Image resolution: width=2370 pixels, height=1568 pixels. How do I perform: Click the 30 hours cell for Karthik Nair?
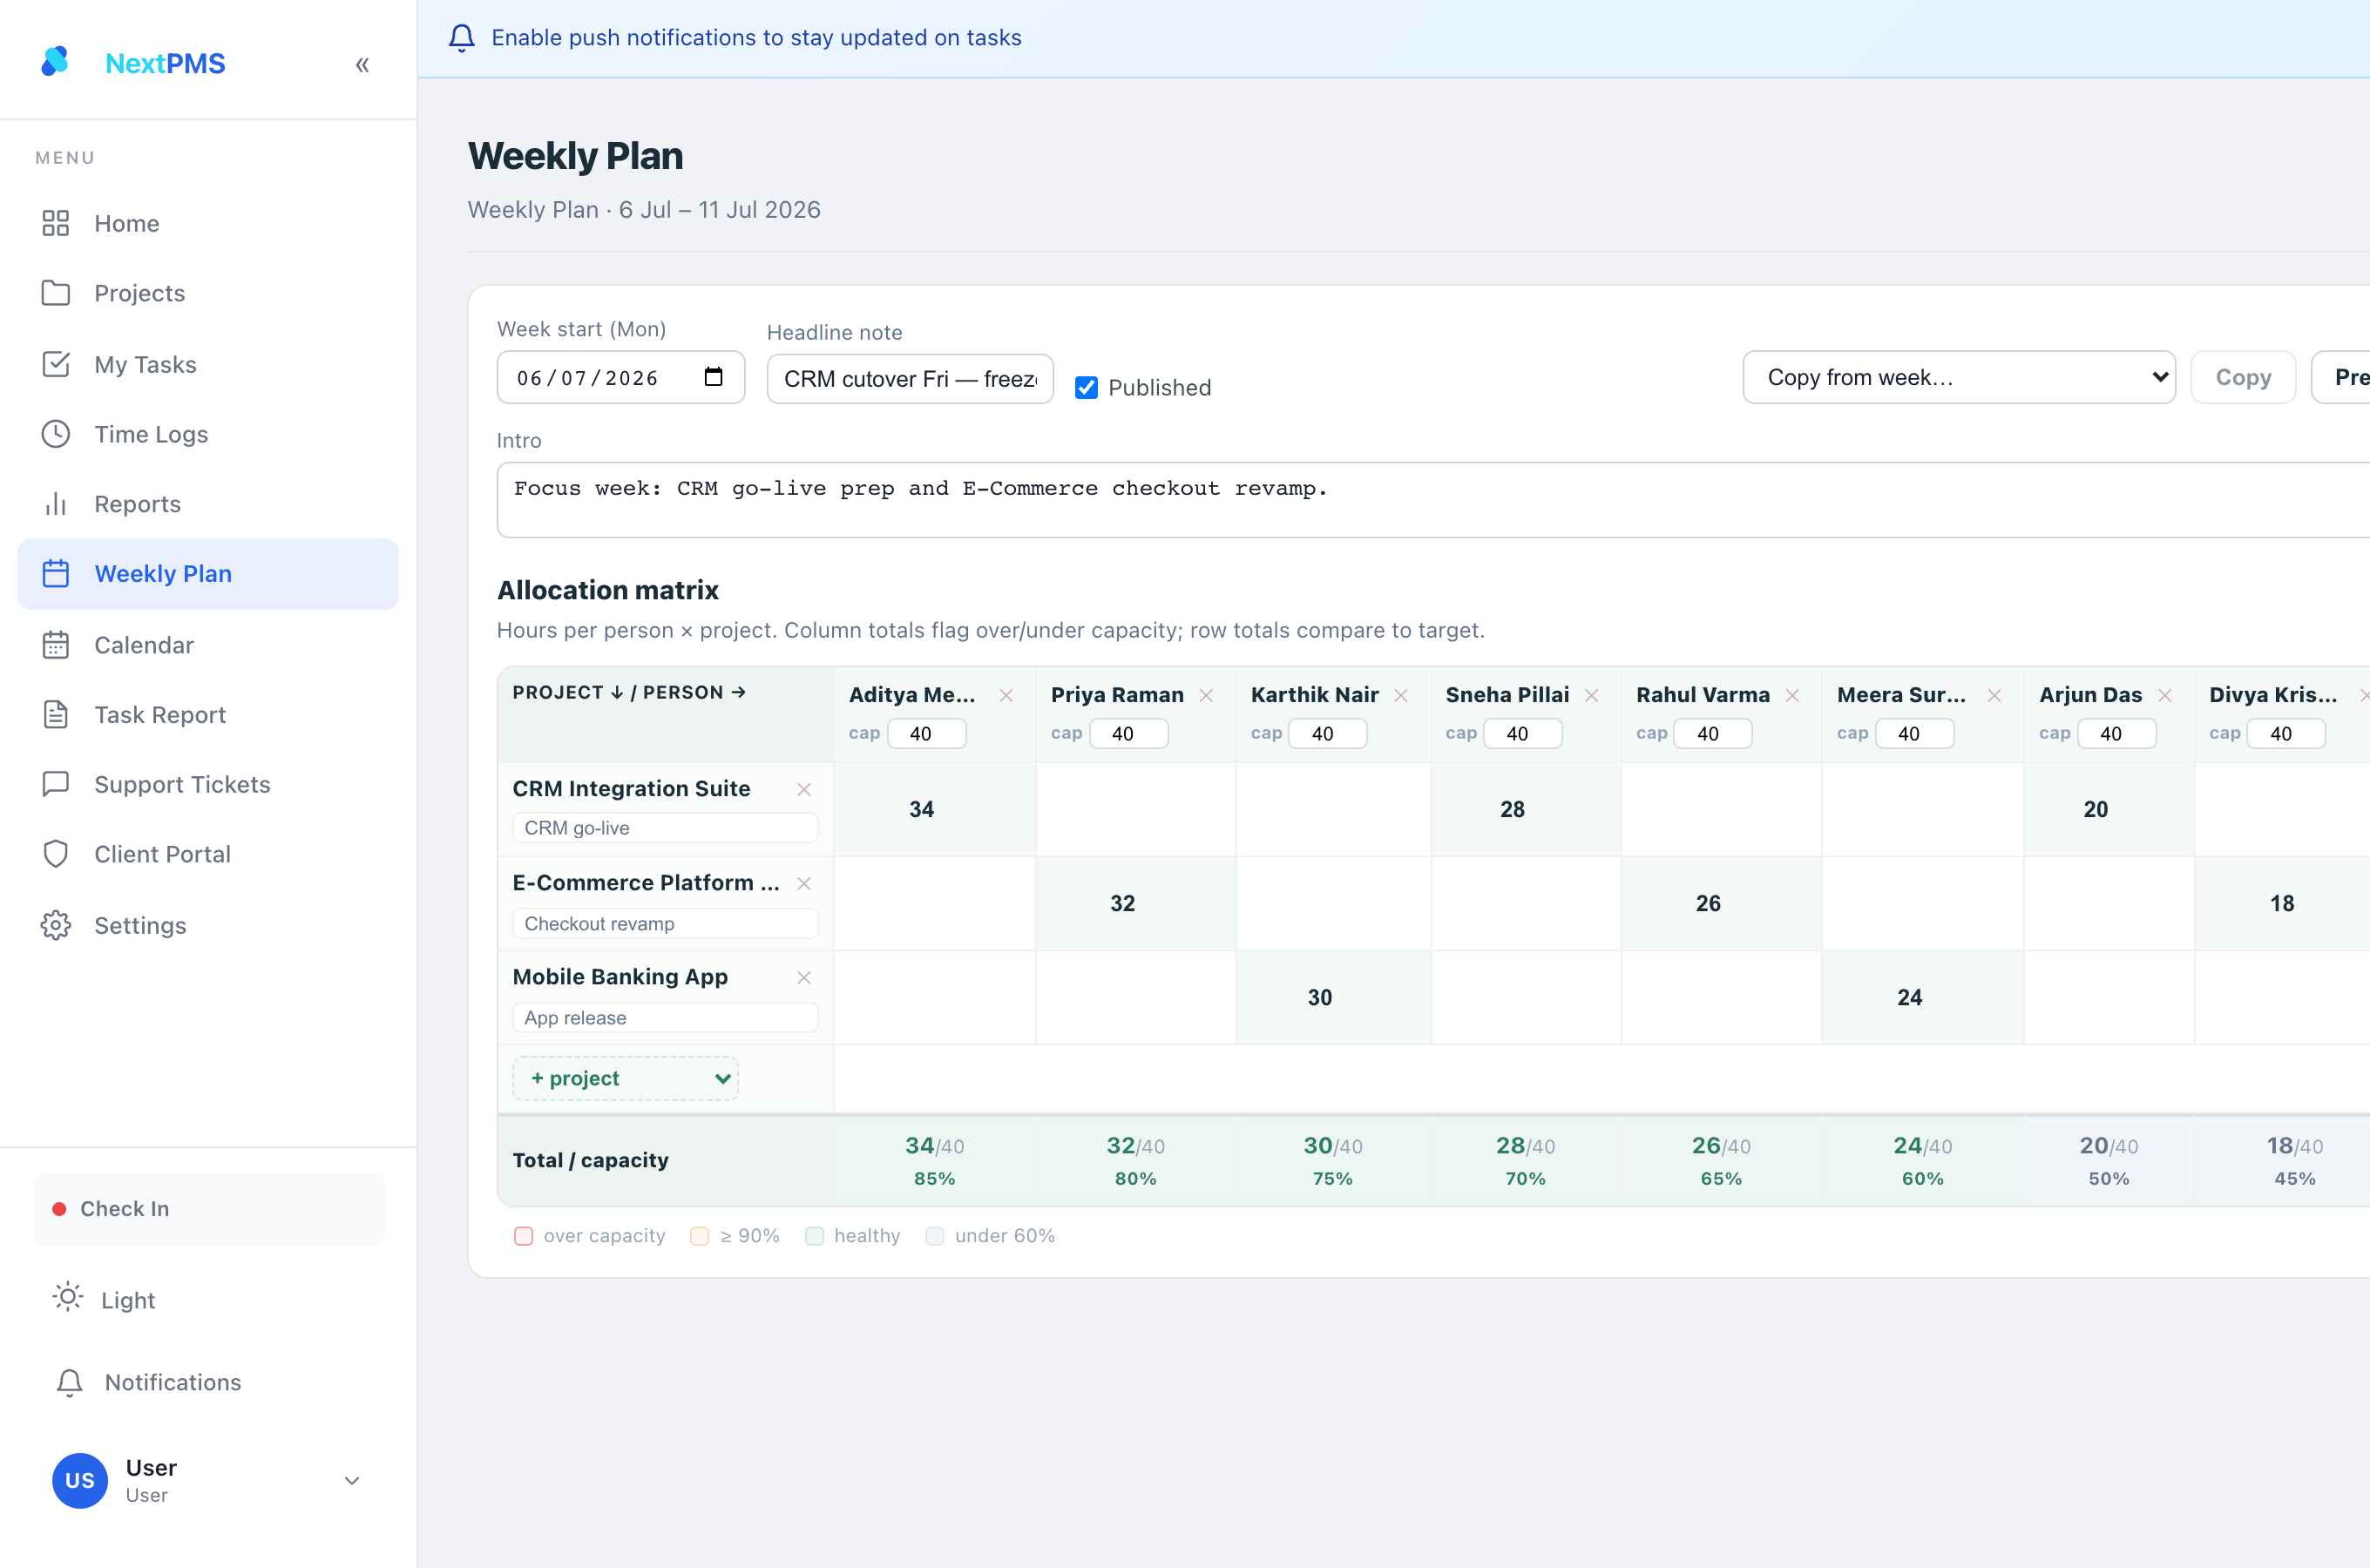pos(1333,997)
